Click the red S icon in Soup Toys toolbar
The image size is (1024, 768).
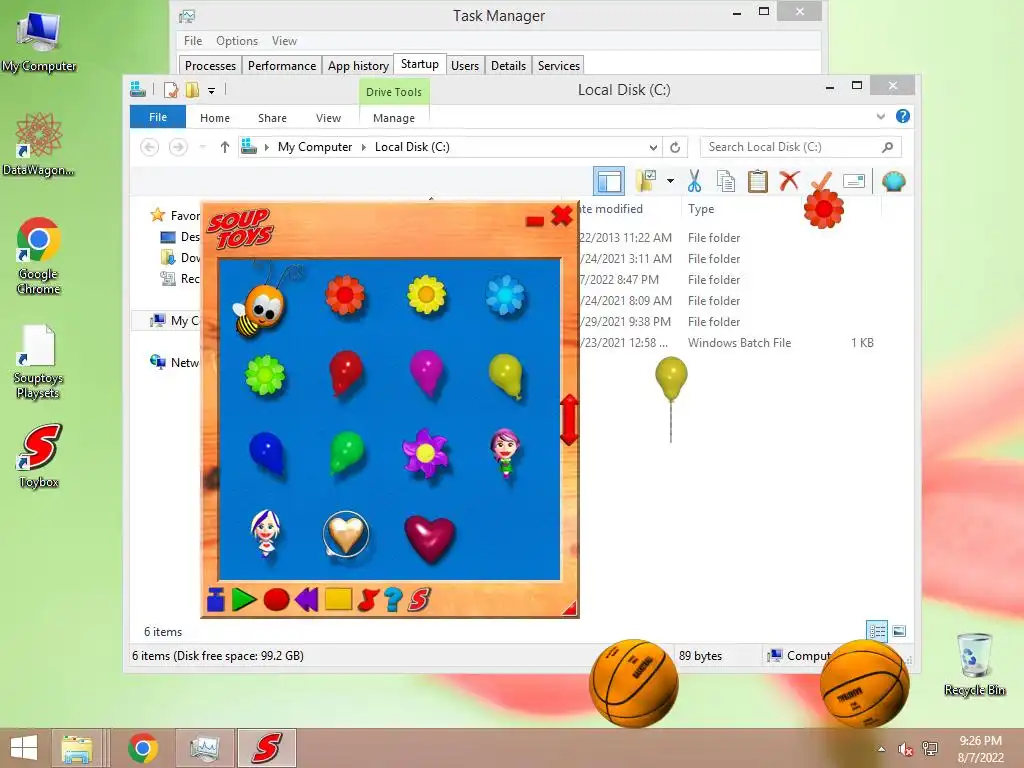pyautogui.click(x=419, y=600)
